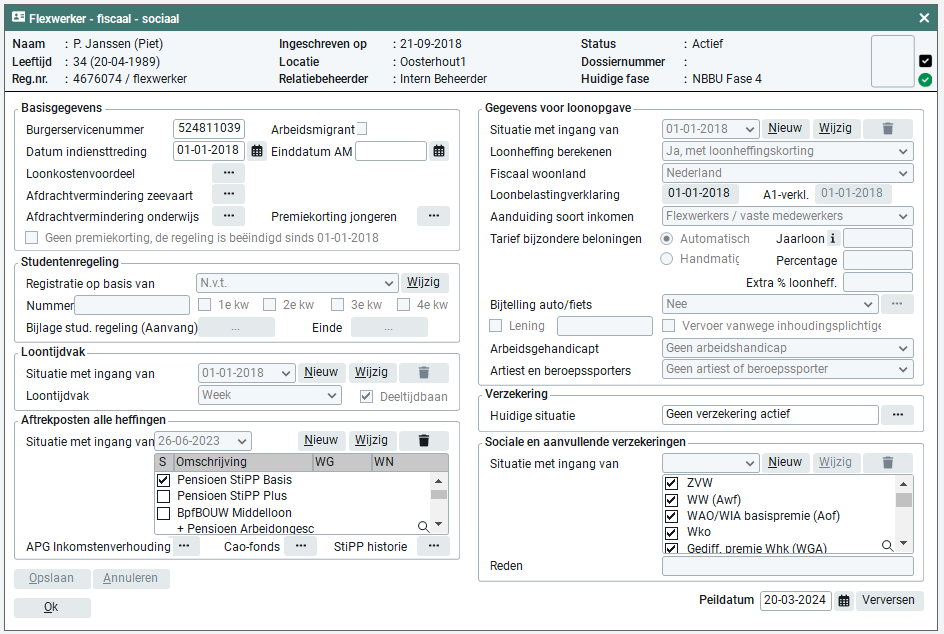This screenshot has width=944, height=634.
Task: Open Bijlage stud. regeling Aanvang ellipsis
Action: 236,328
